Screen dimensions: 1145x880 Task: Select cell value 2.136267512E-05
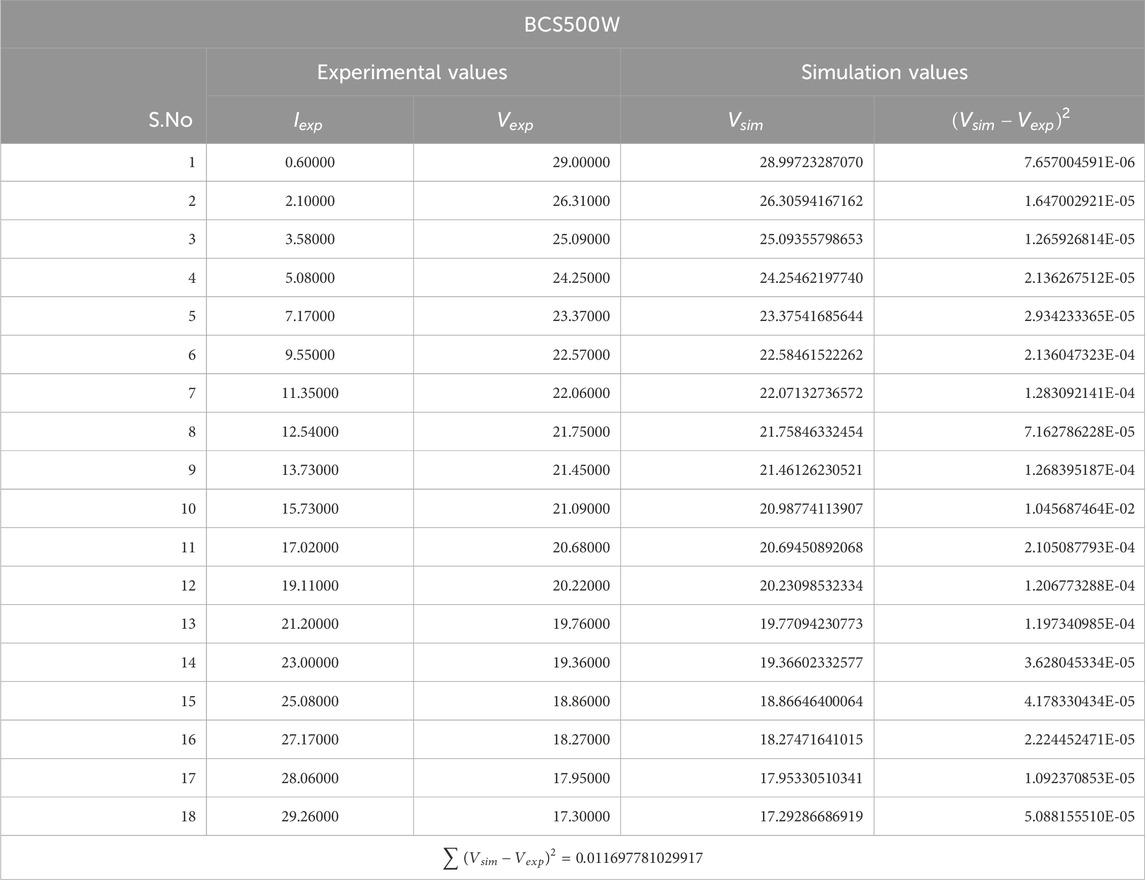click(x=1079, y=278)
